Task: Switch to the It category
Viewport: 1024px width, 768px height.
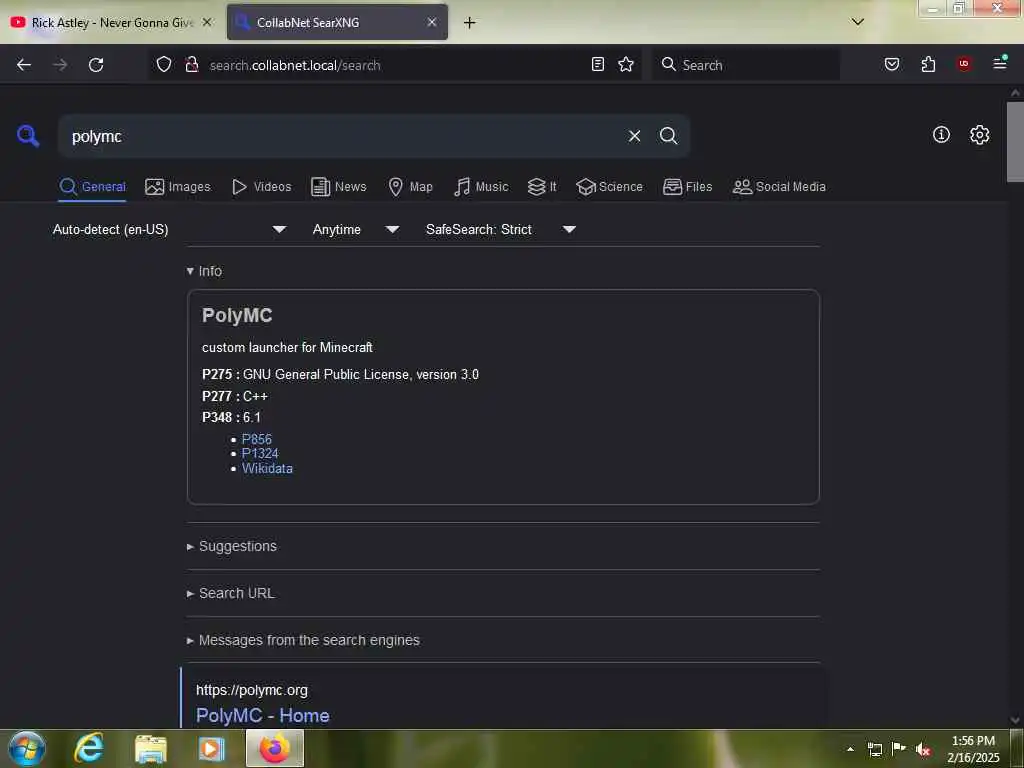Action: [542, 187]
